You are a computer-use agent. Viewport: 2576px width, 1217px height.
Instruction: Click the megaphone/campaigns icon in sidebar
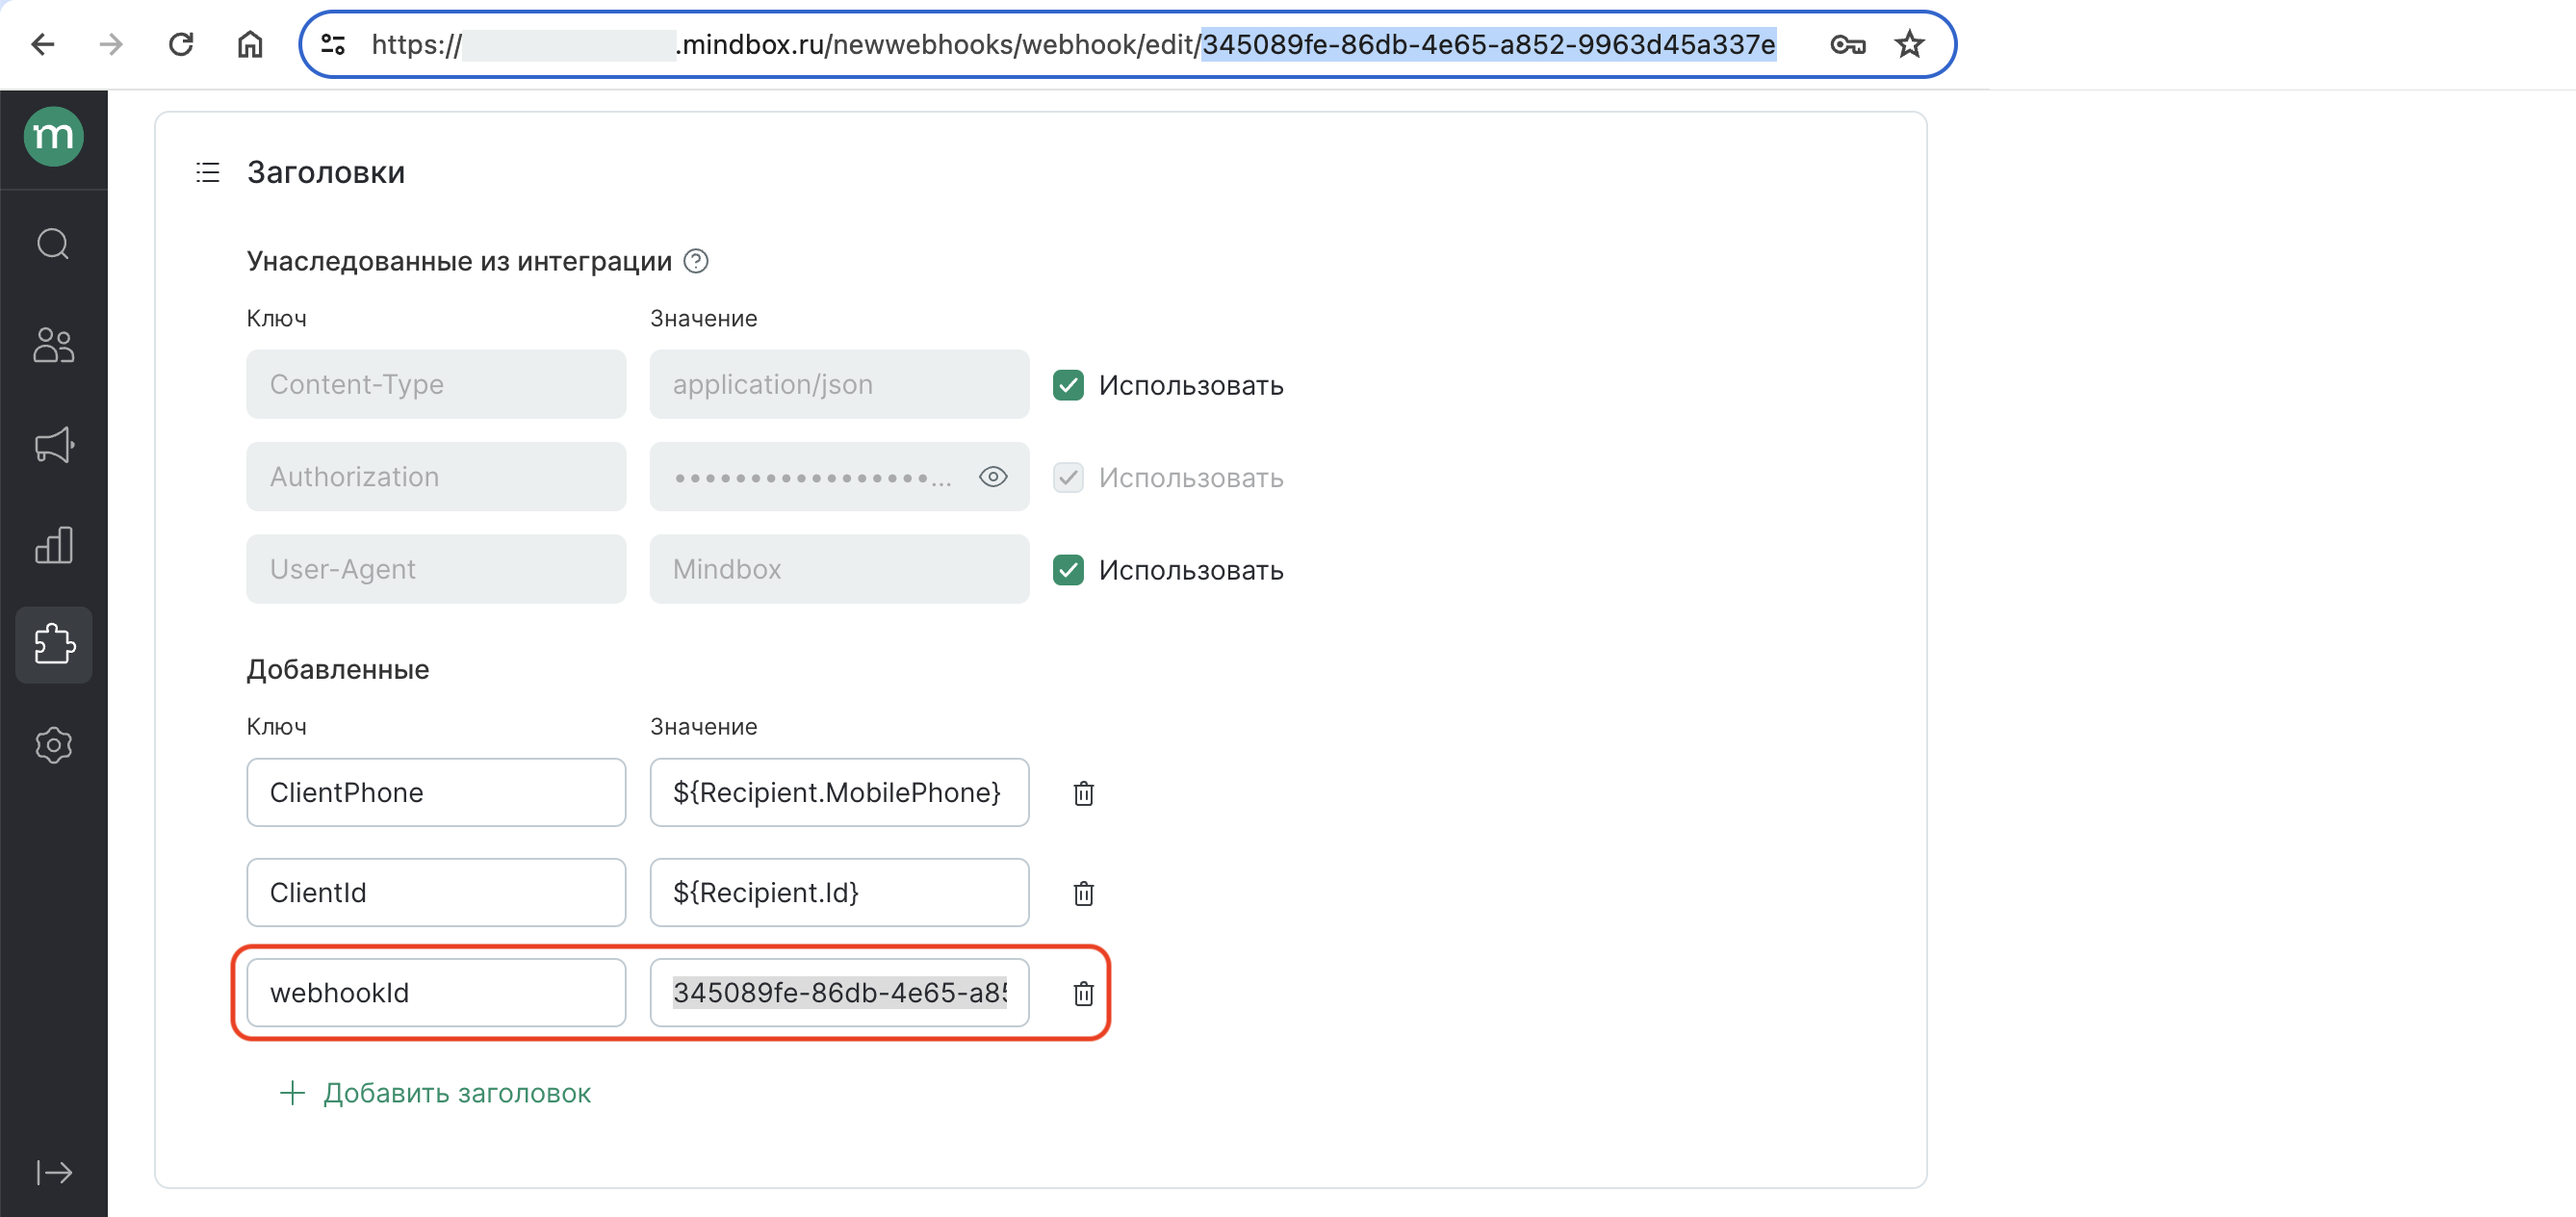53,444
